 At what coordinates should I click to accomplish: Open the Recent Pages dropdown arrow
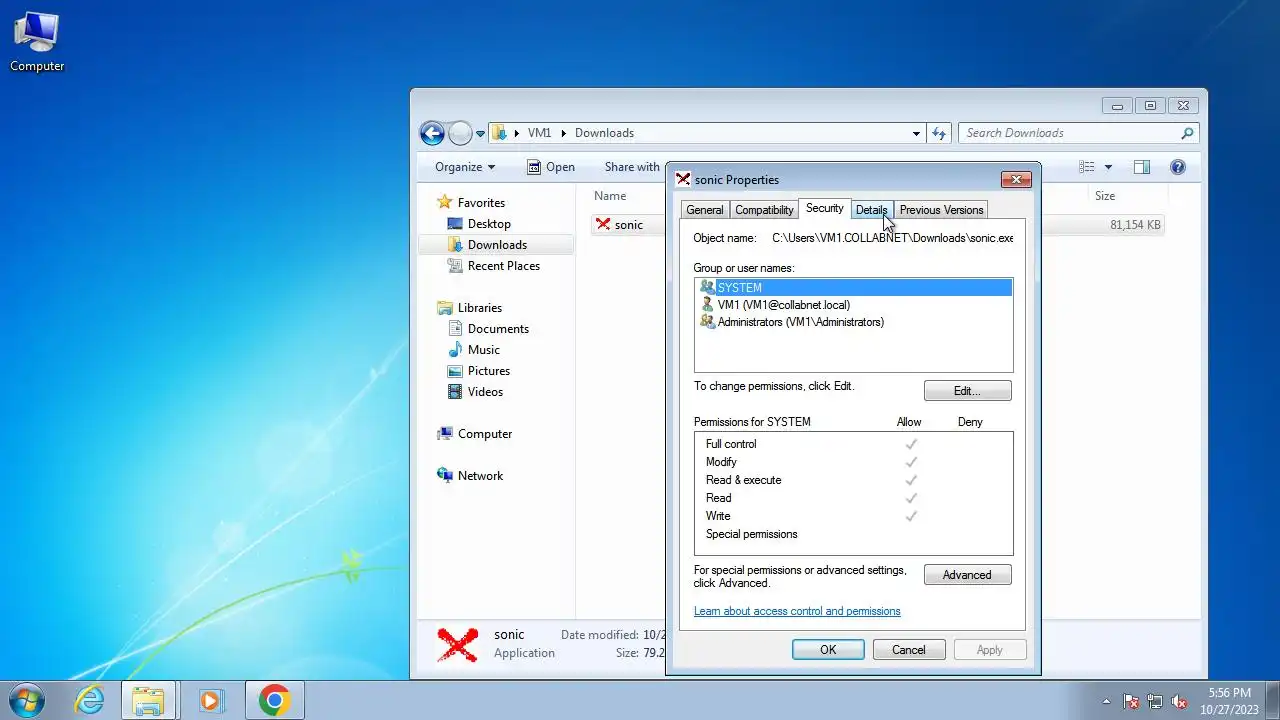click(x=481, y=134)
